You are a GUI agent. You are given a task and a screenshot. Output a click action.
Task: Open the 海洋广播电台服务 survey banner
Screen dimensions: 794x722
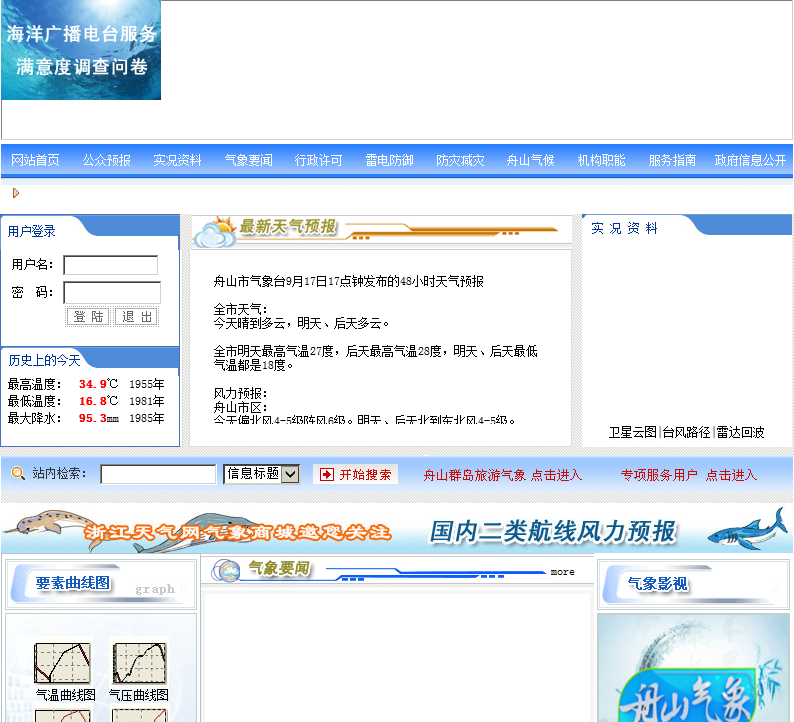tap(81, 50)
